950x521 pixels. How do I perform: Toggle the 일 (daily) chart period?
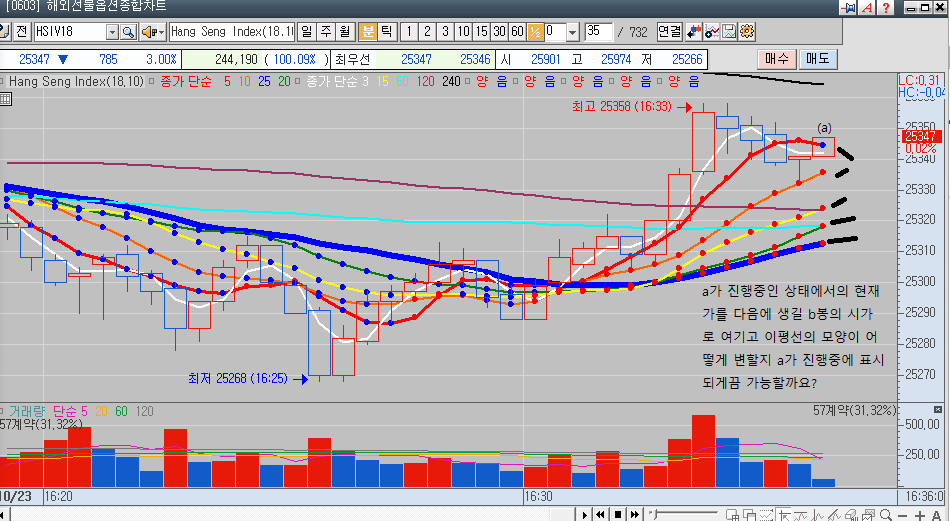coord(305,31)
